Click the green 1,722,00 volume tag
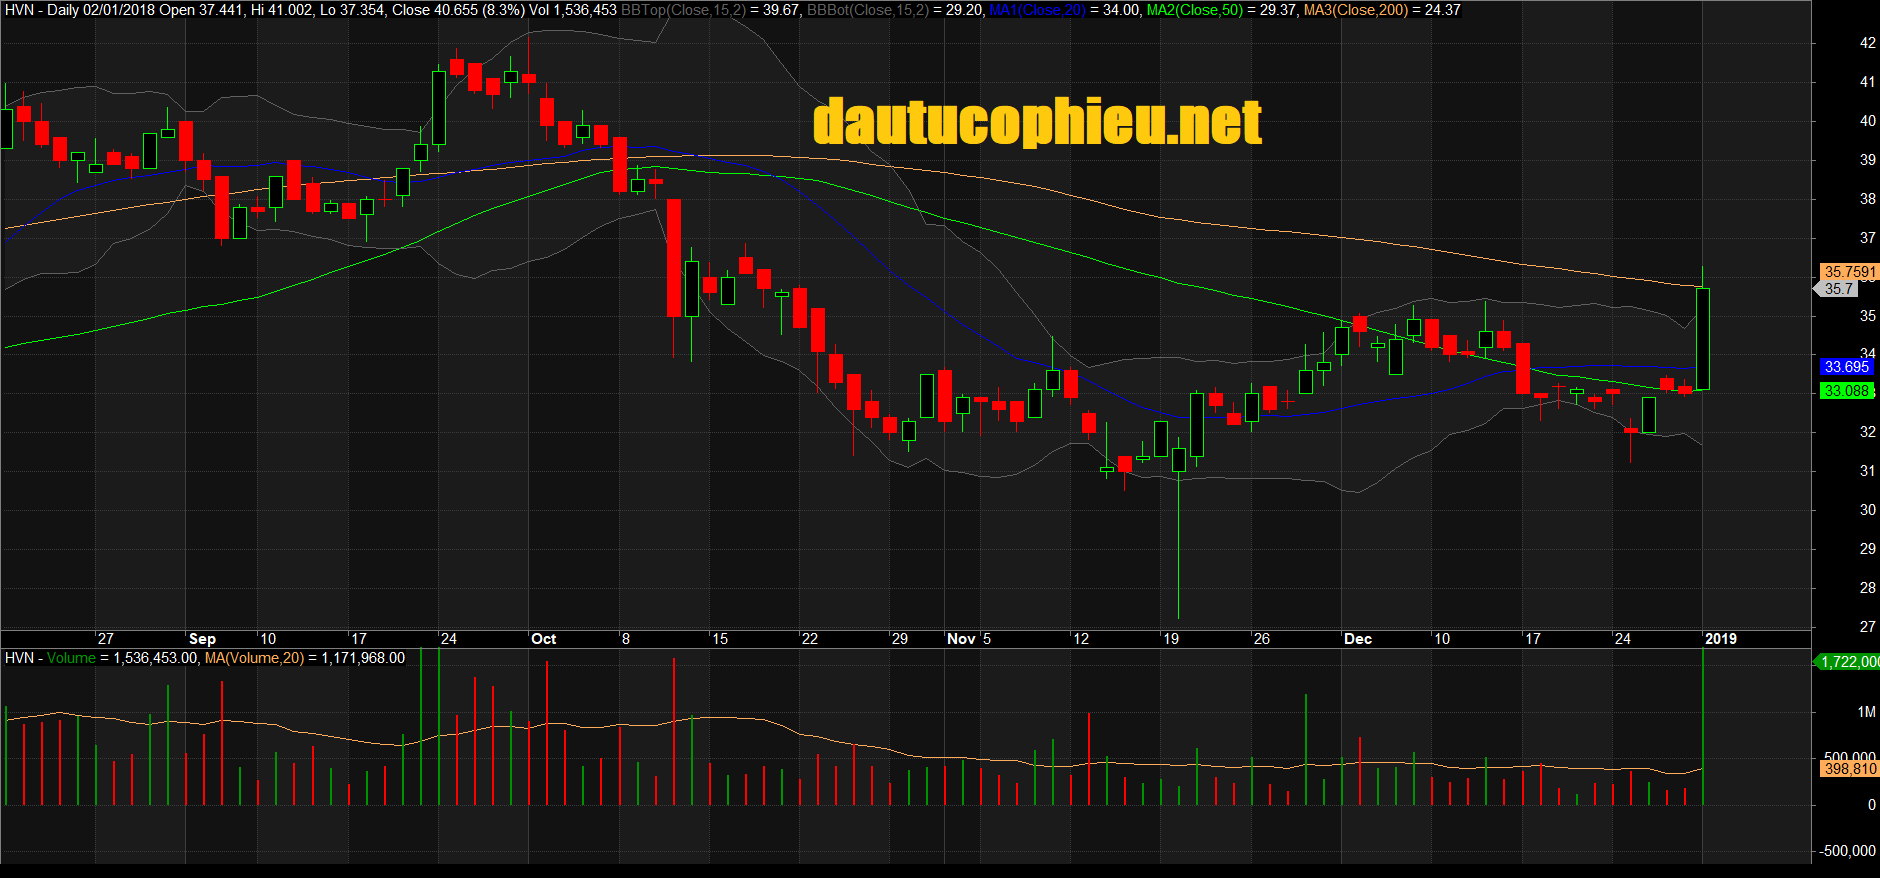1880x878 pixels. [x=1848, y=662]
